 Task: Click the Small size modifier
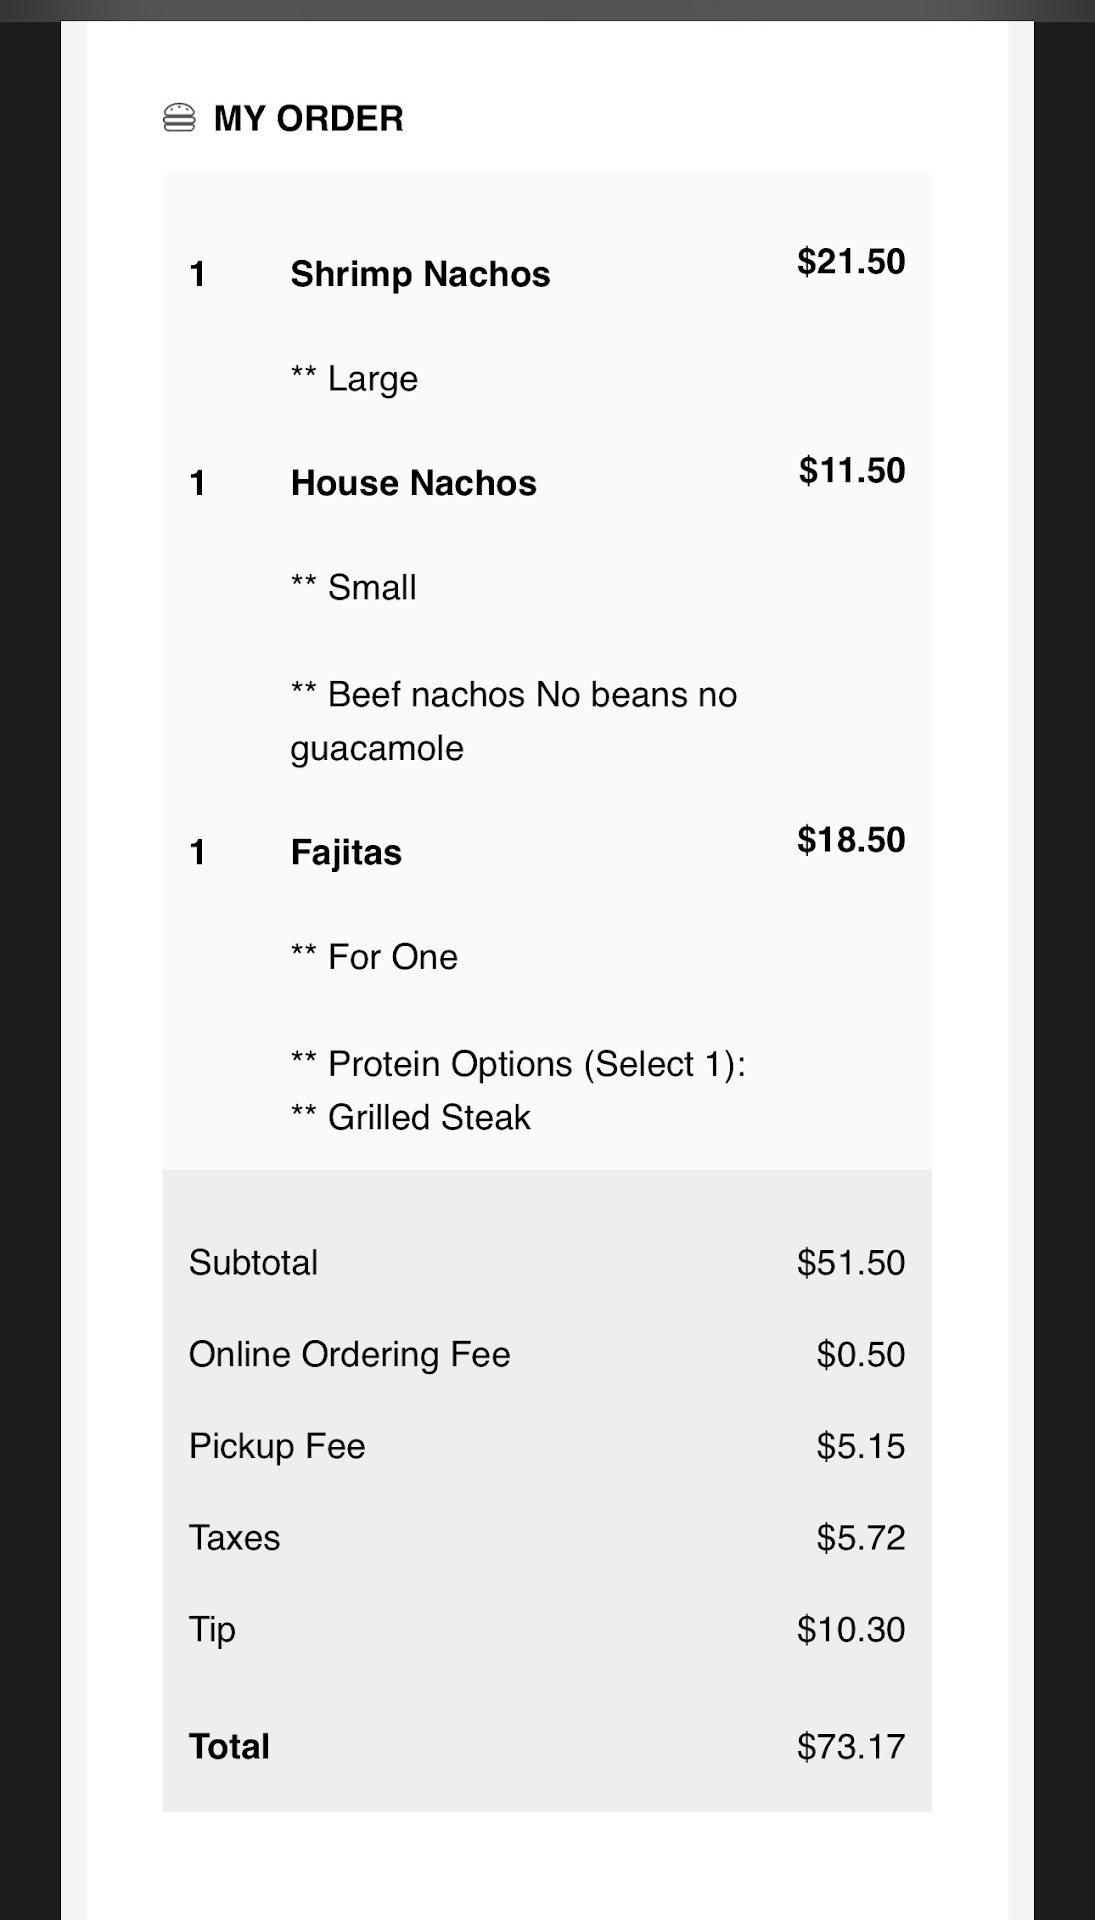coord(371,588)
